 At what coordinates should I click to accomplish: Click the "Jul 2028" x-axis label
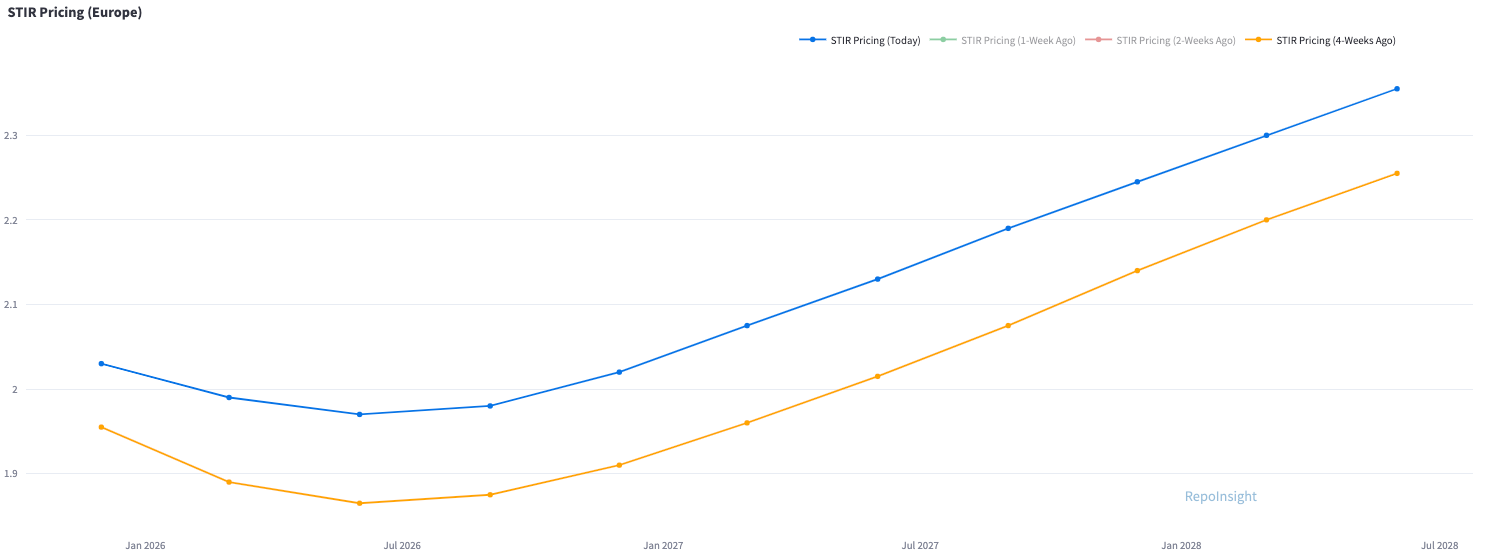(1440, 546)
